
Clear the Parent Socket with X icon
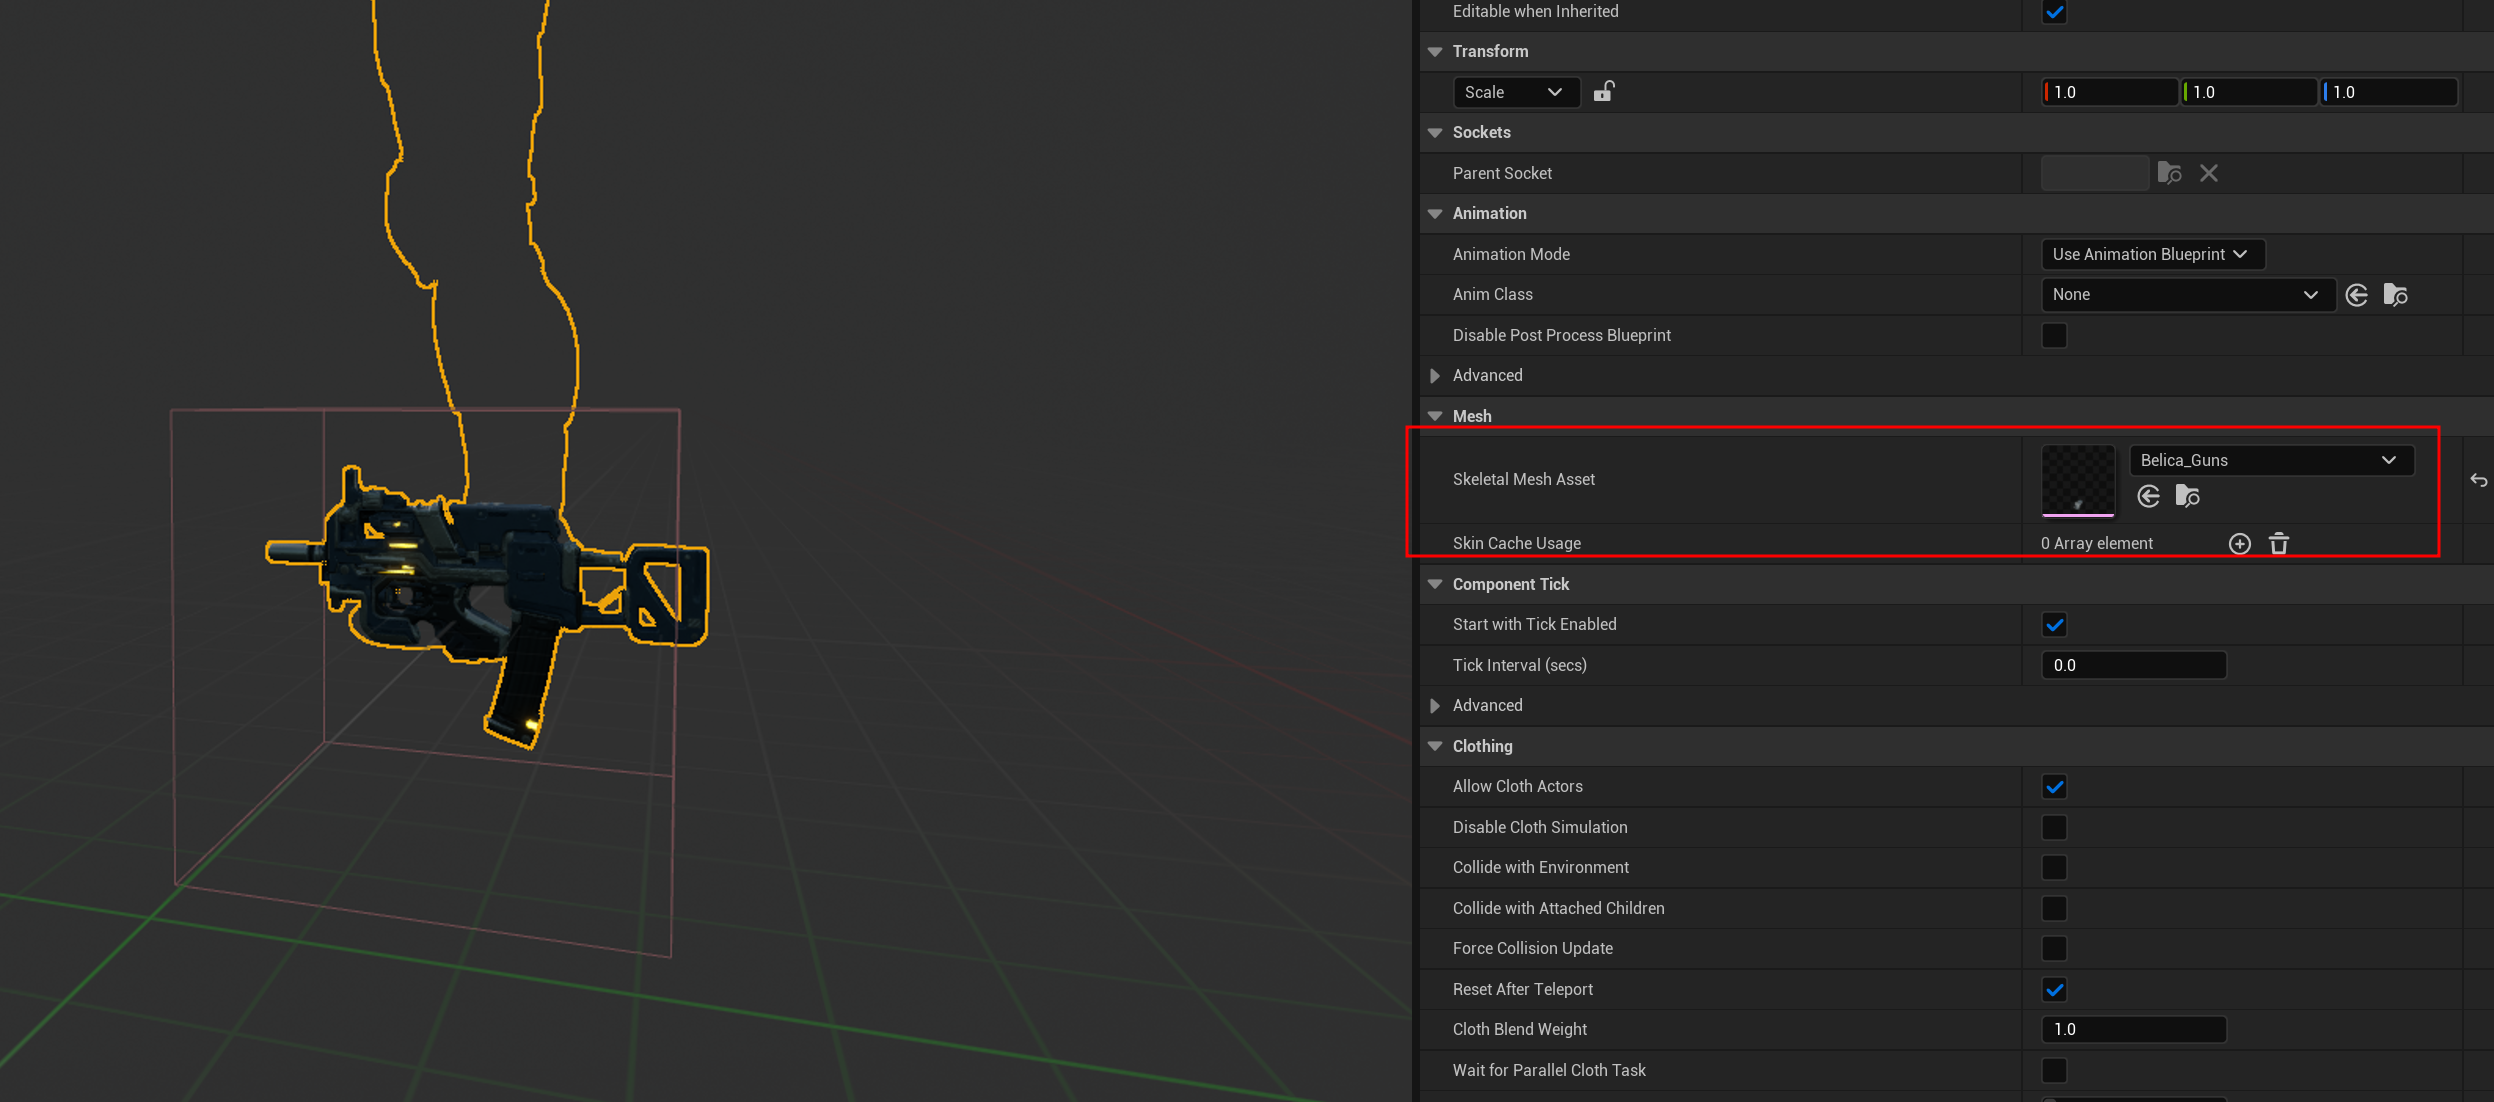(2209, 173)
